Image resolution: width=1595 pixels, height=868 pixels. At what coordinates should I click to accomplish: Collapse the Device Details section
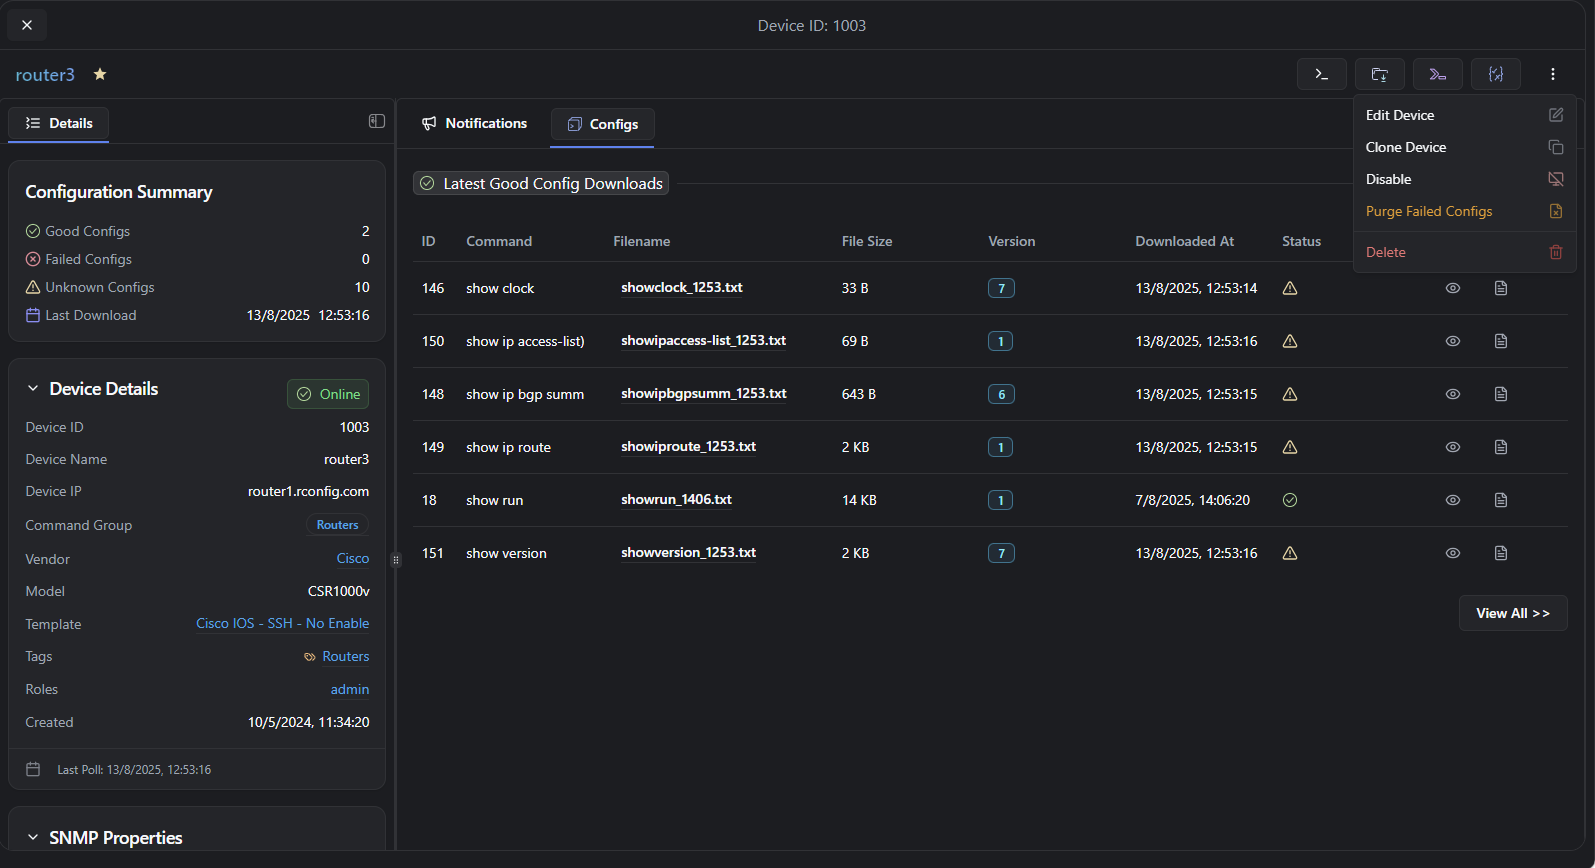coord(33,389)
